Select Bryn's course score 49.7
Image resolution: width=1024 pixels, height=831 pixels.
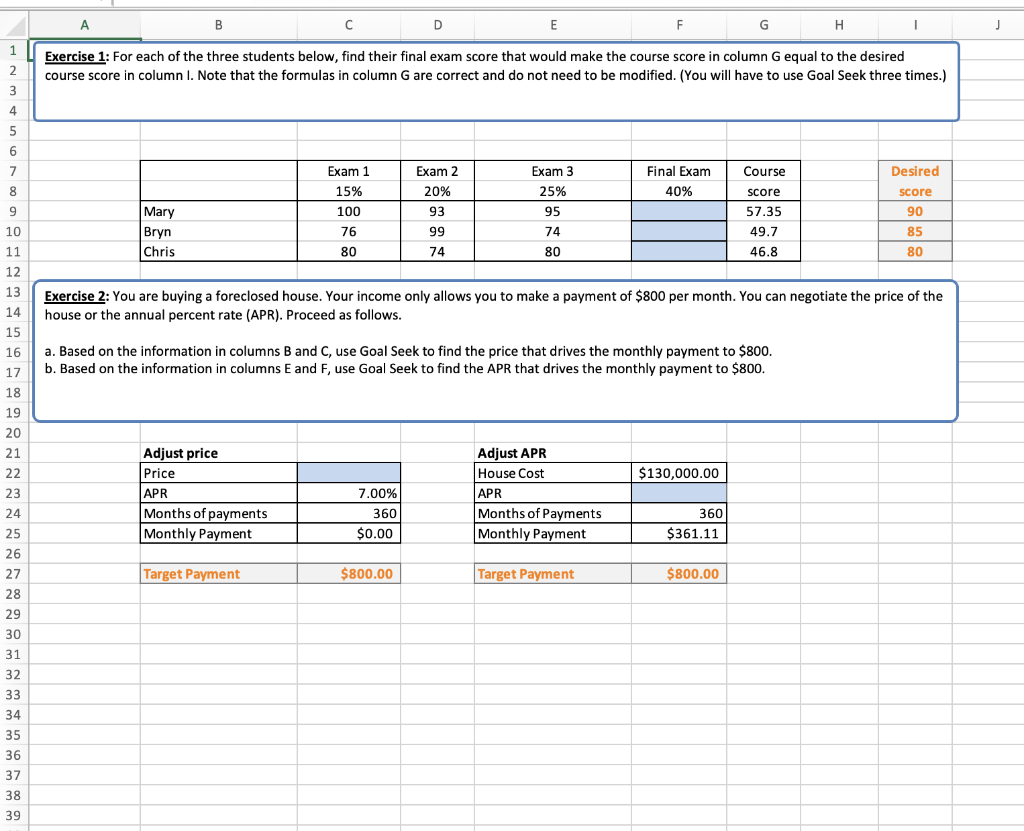click(763, 231)
